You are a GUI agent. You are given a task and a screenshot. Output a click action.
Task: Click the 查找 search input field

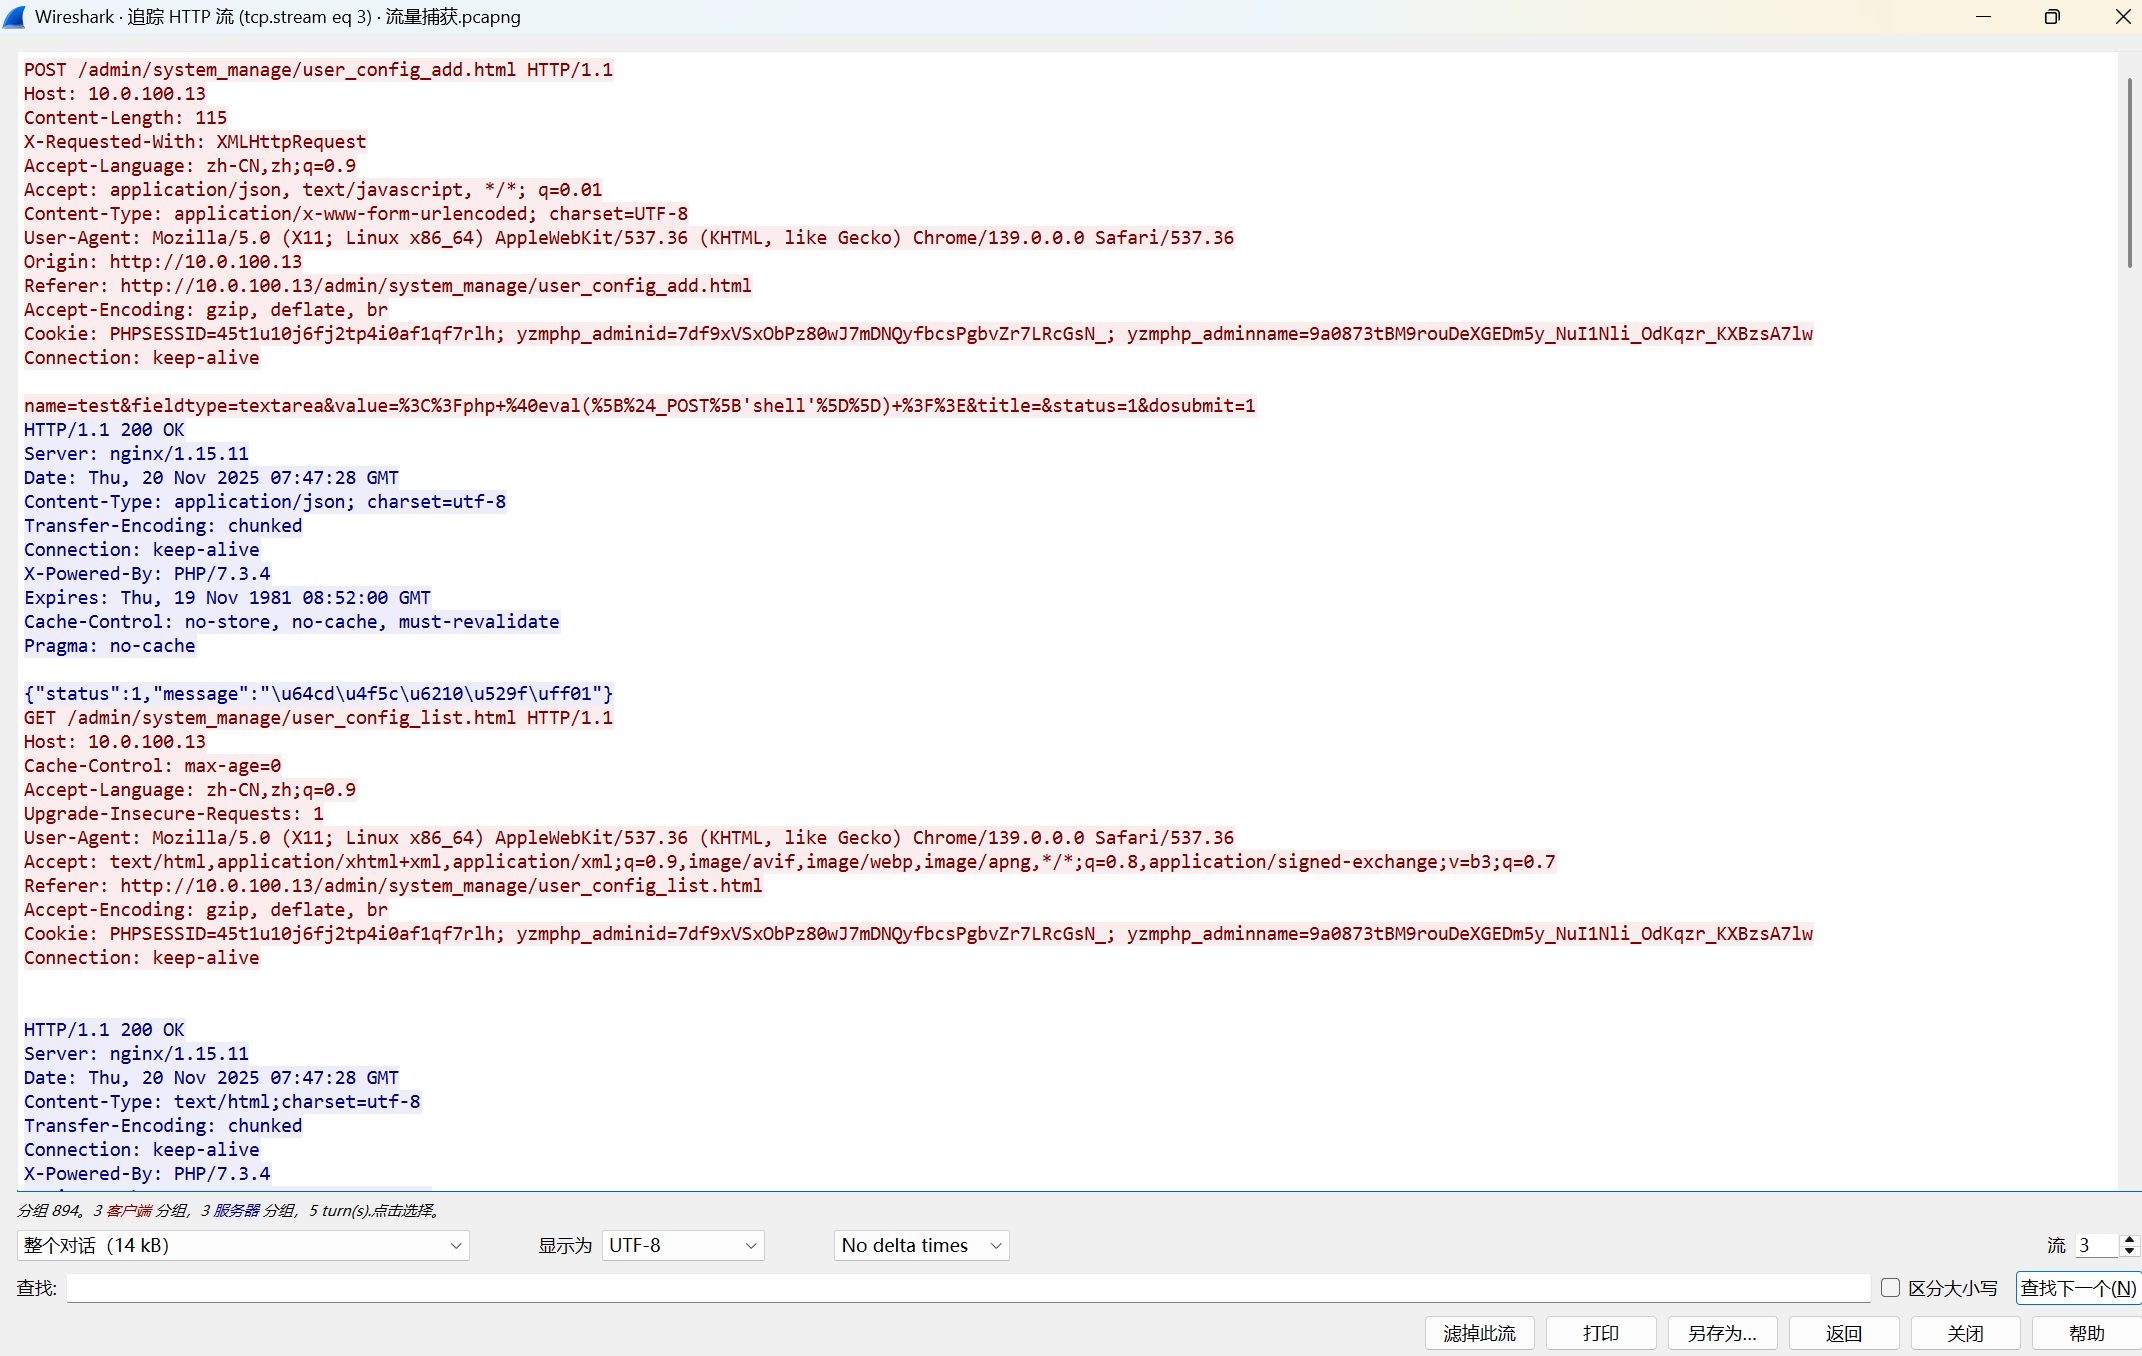[968, 1288]
